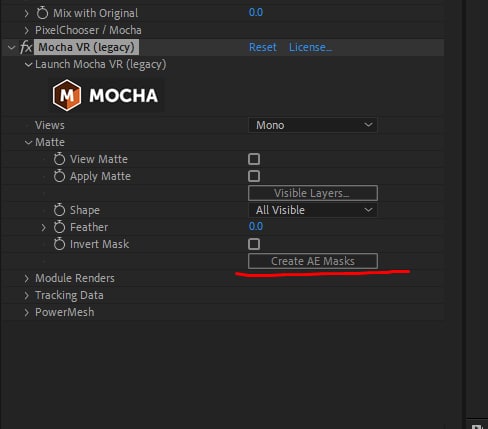The height and width of the screenshot is (429, 488).
Task: Select the Module Renders label
Action: [75, 278]
